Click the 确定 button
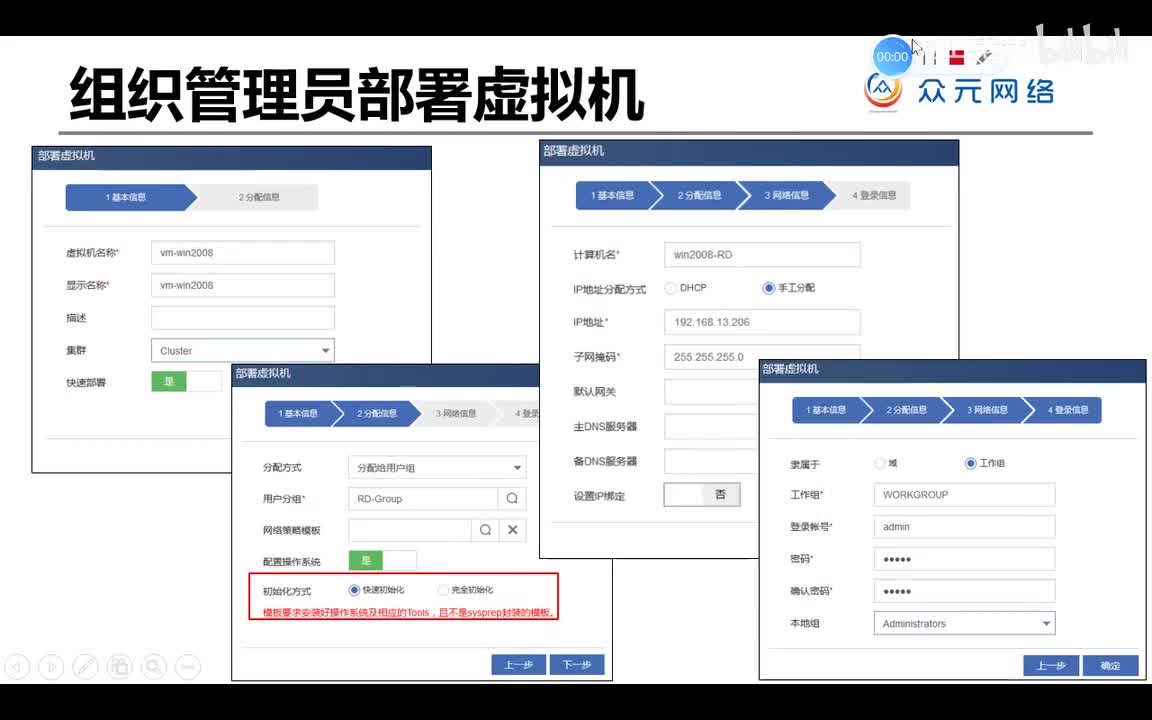1152x720 pixels. tap(1110, 666)
